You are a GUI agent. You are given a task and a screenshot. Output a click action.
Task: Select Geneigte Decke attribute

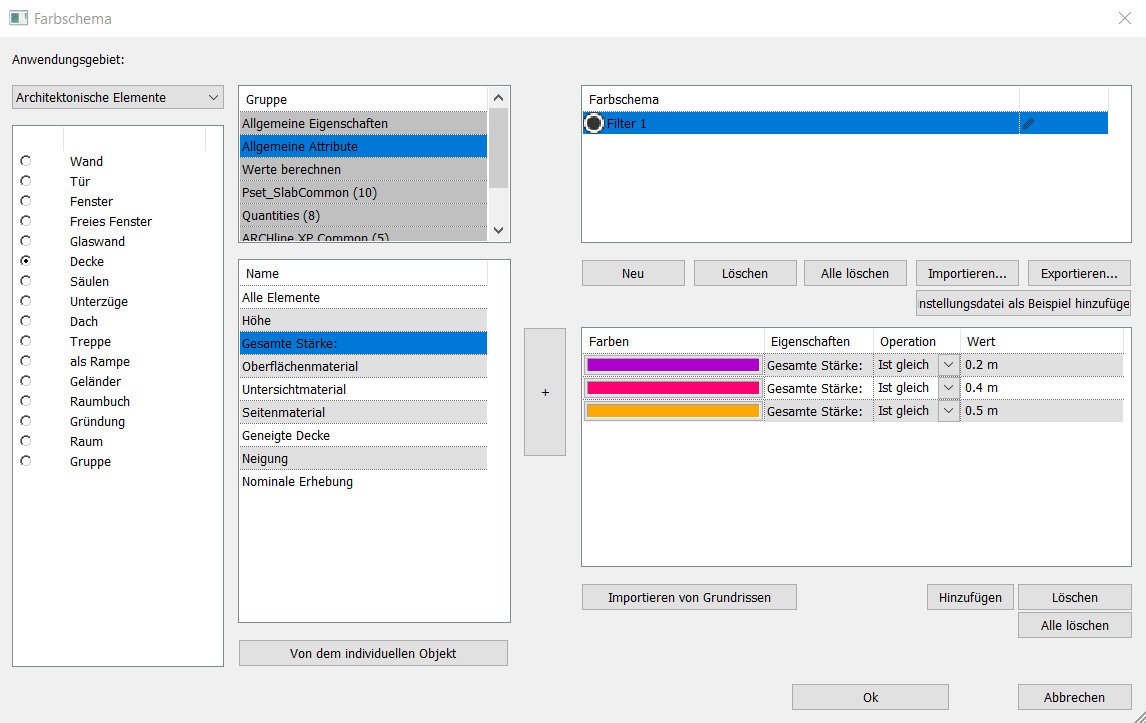coord(363,436)
